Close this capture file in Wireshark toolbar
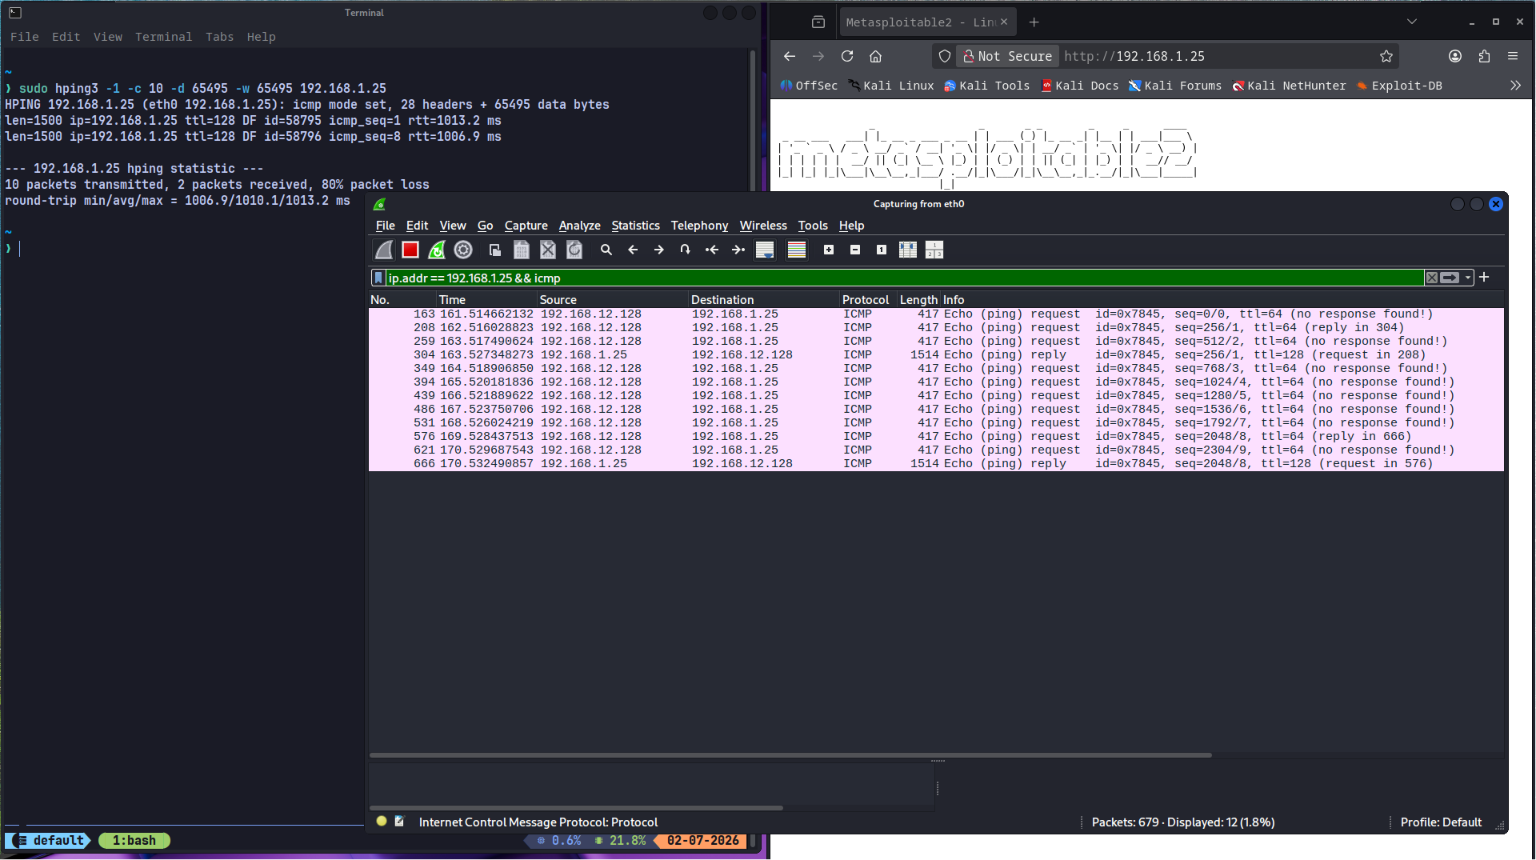 (548, 250)
